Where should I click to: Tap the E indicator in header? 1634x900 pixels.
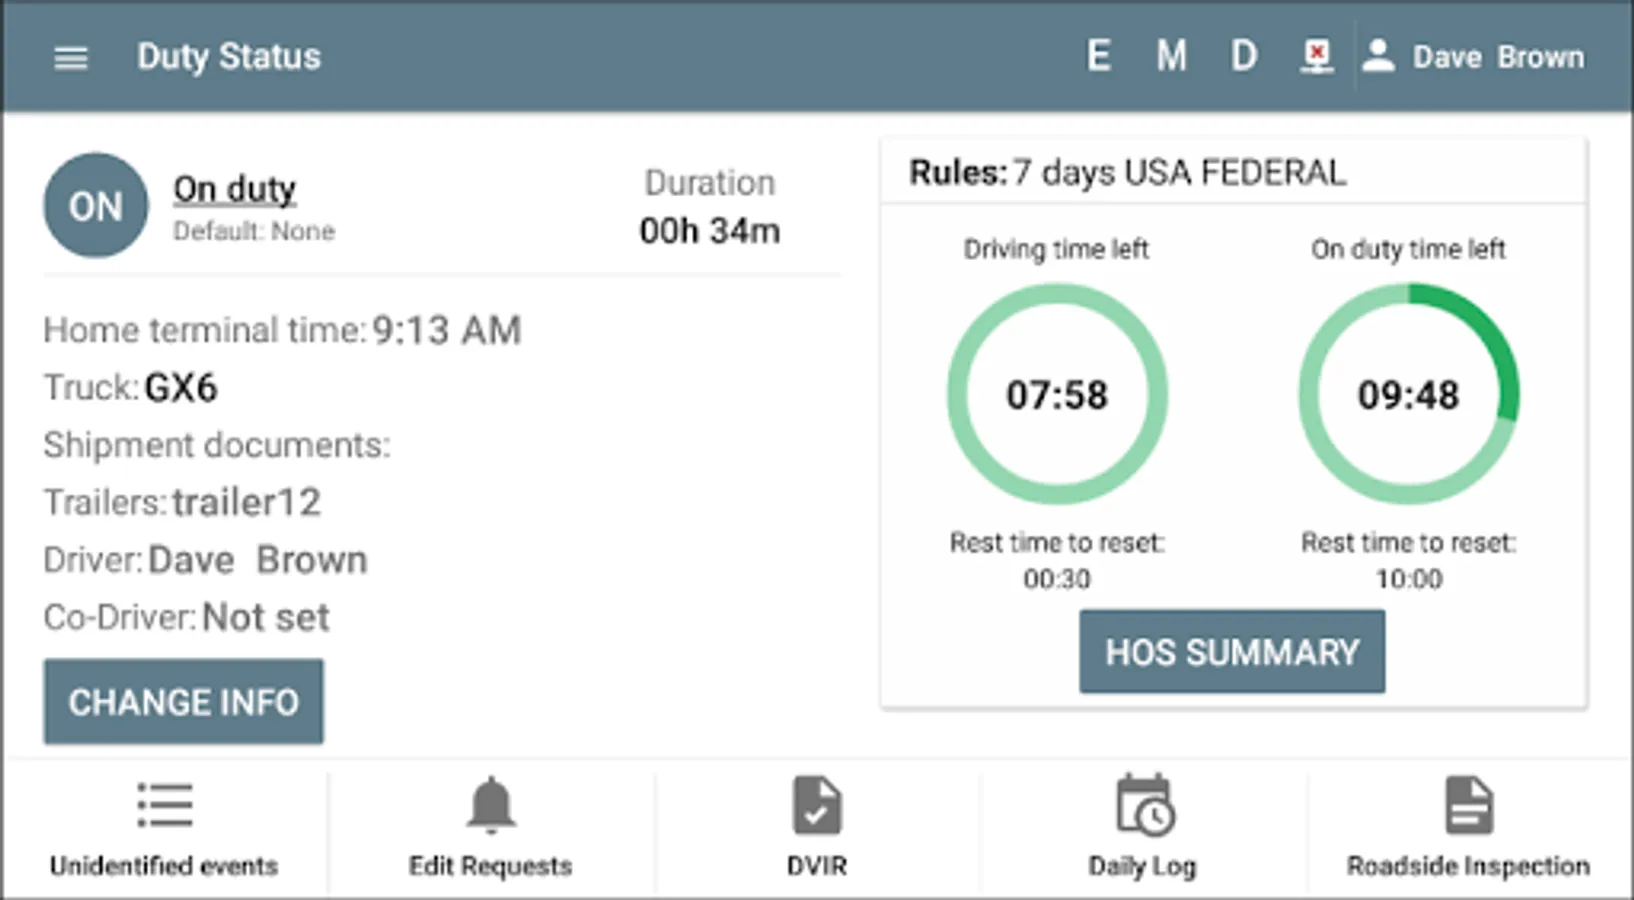coord(1098,56)
